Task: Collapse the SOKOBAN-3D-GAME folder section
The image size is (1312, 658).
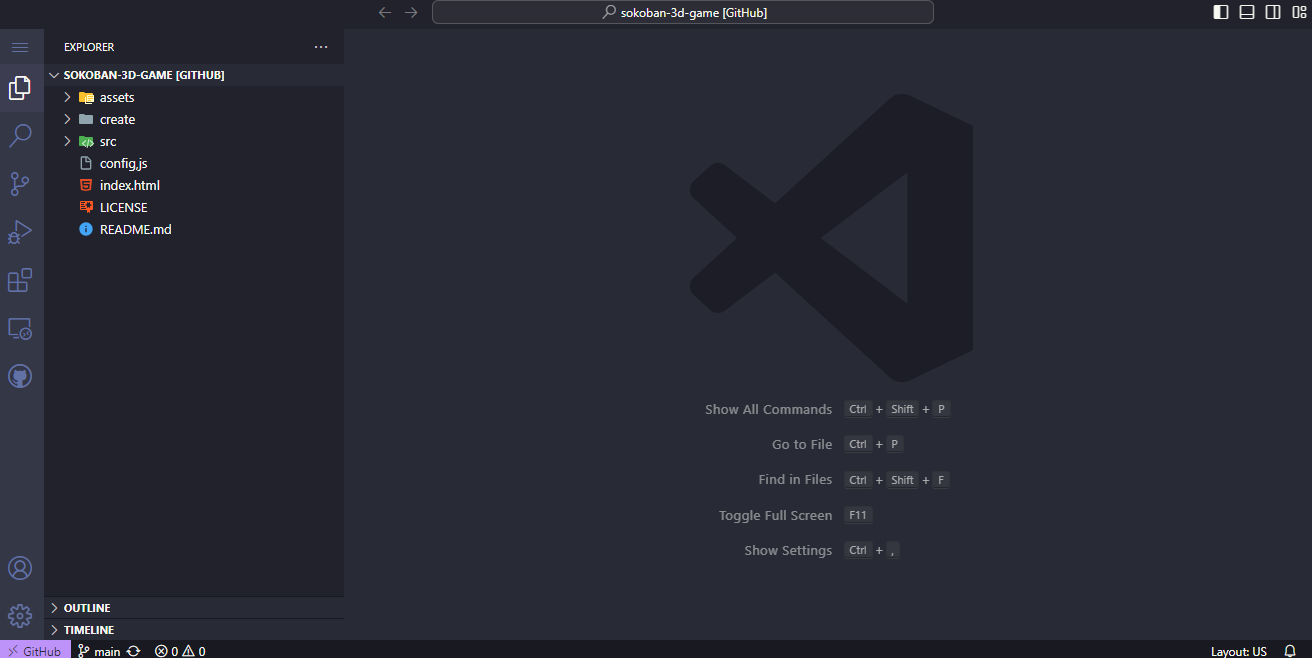Action: pos(194,75)
